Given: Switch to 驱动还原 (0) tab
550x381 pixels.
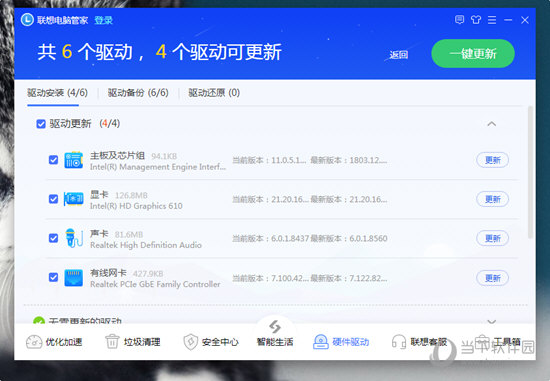Looking at the screenshot, I should pos(214,93).
